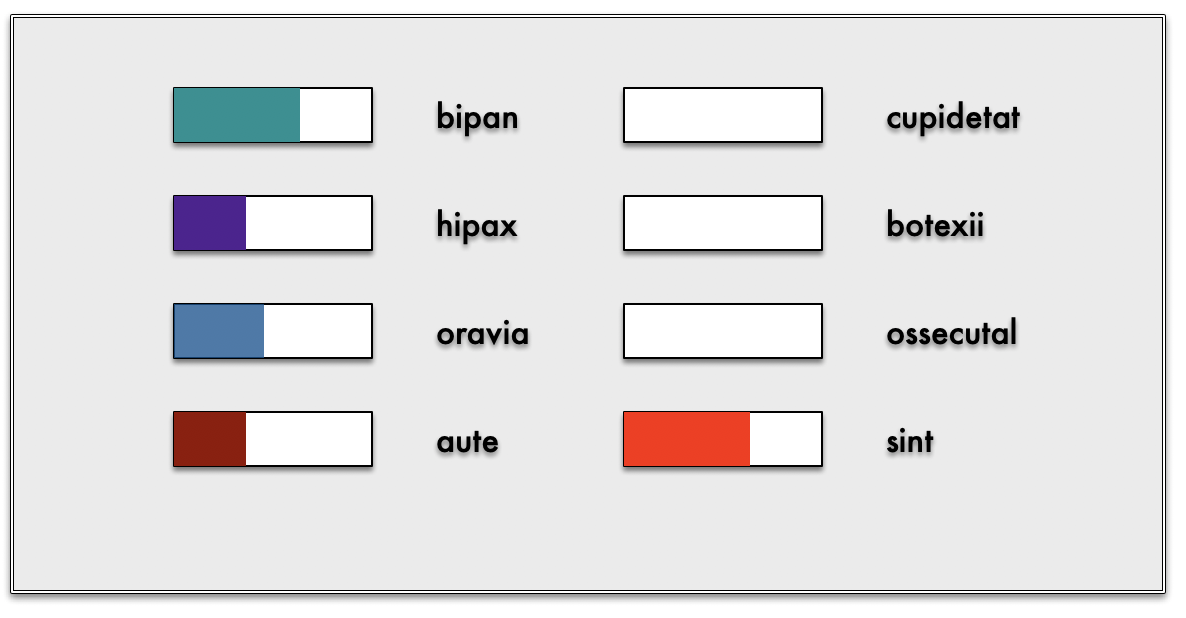Click the oravia progress bar
This screenshot has height=618, width=1186.
pyautogui.click(x=273, y=331)
